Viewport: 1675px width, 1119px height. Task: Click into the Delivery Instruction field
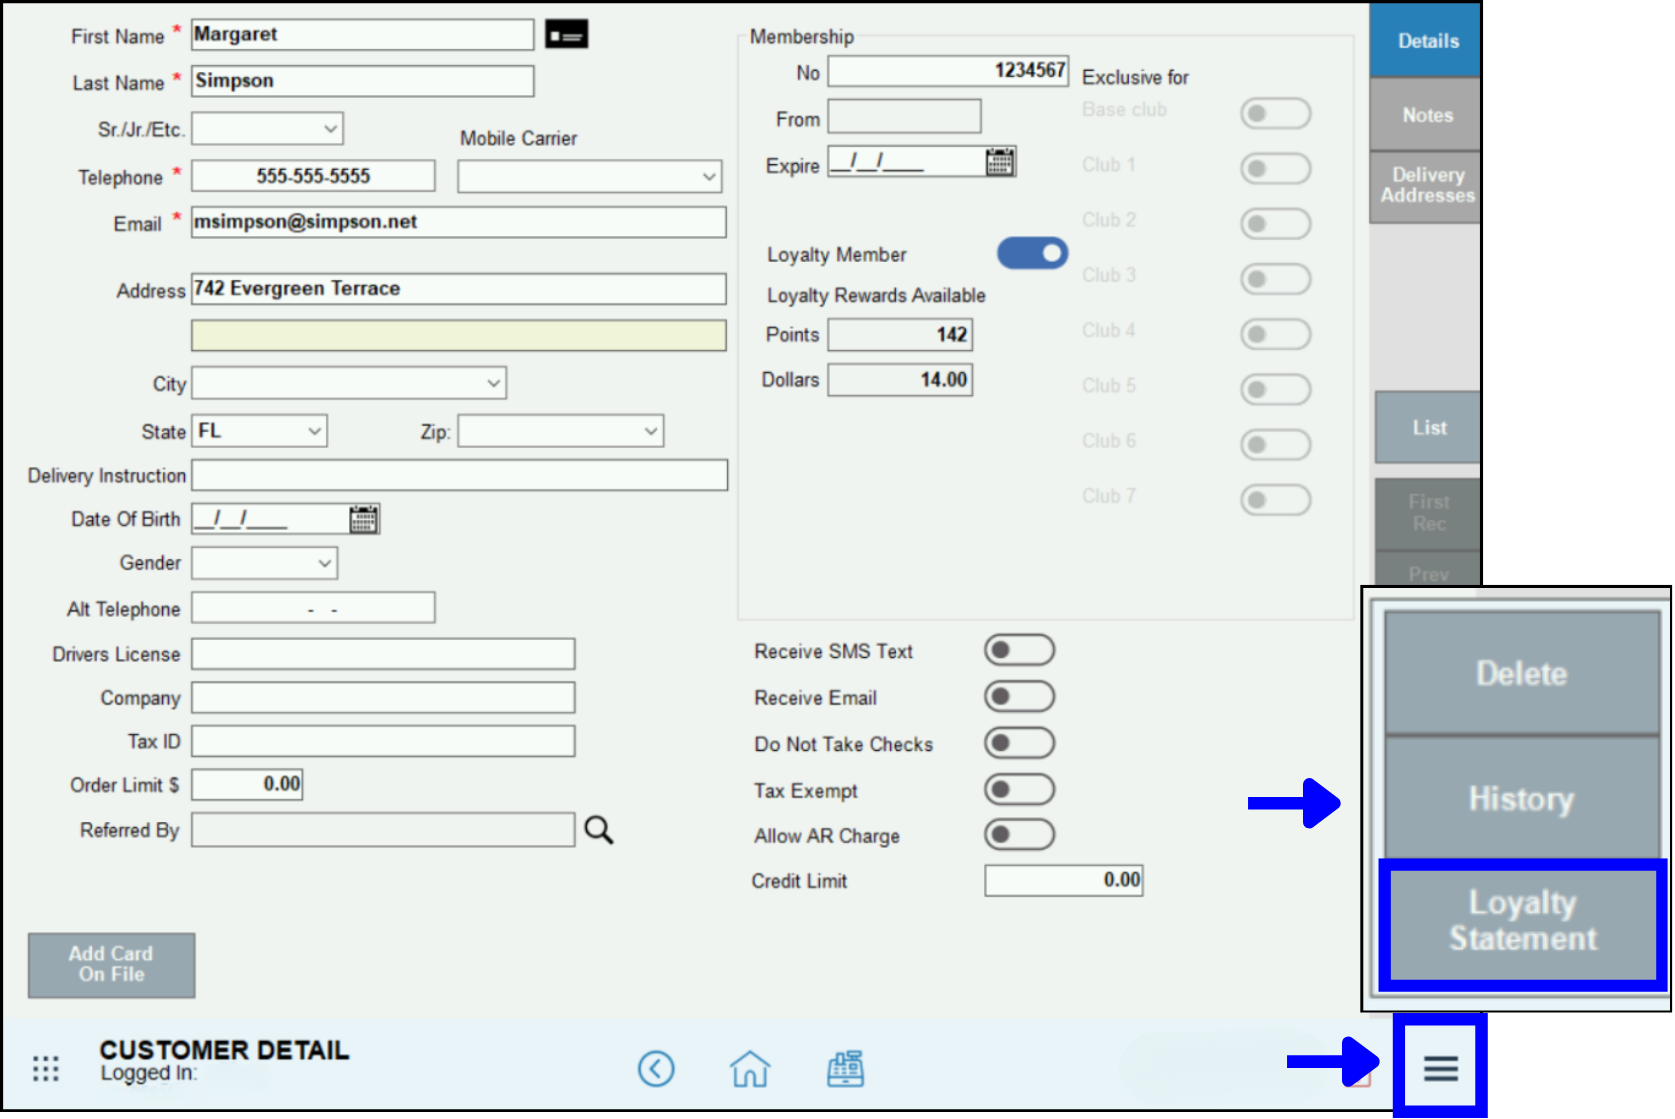coord(459,475)
